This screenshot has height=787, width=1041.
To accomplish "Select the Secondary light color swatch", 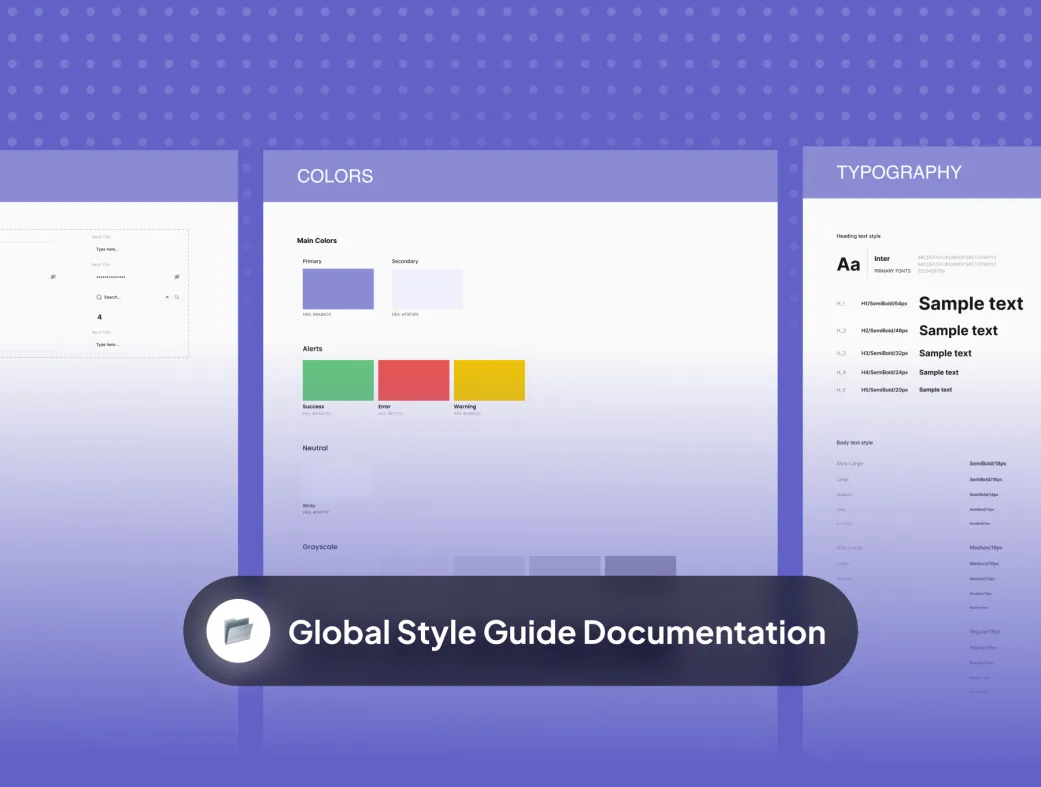I will click(427, 289).
